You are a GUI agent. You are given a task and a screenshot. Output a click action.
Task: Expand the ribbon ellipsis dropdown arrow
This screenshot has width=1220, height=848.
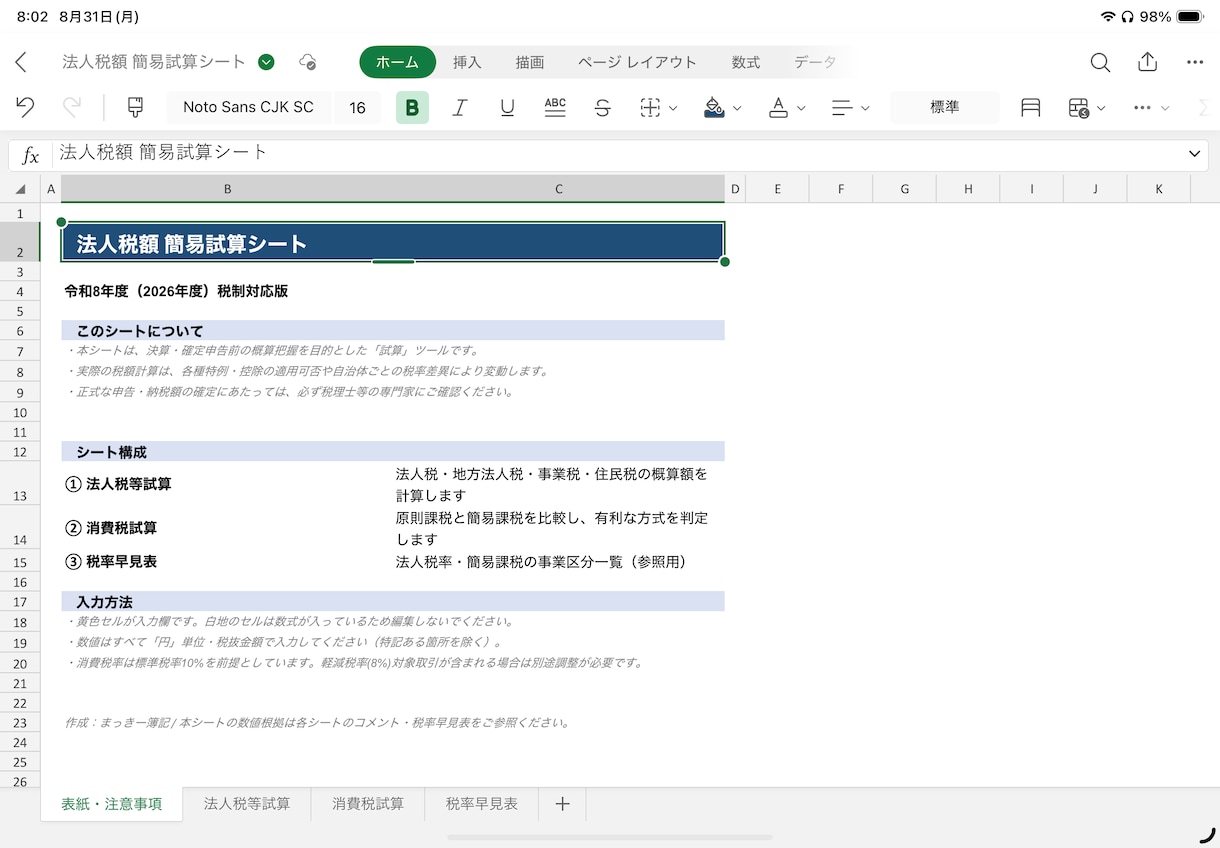1165,108
